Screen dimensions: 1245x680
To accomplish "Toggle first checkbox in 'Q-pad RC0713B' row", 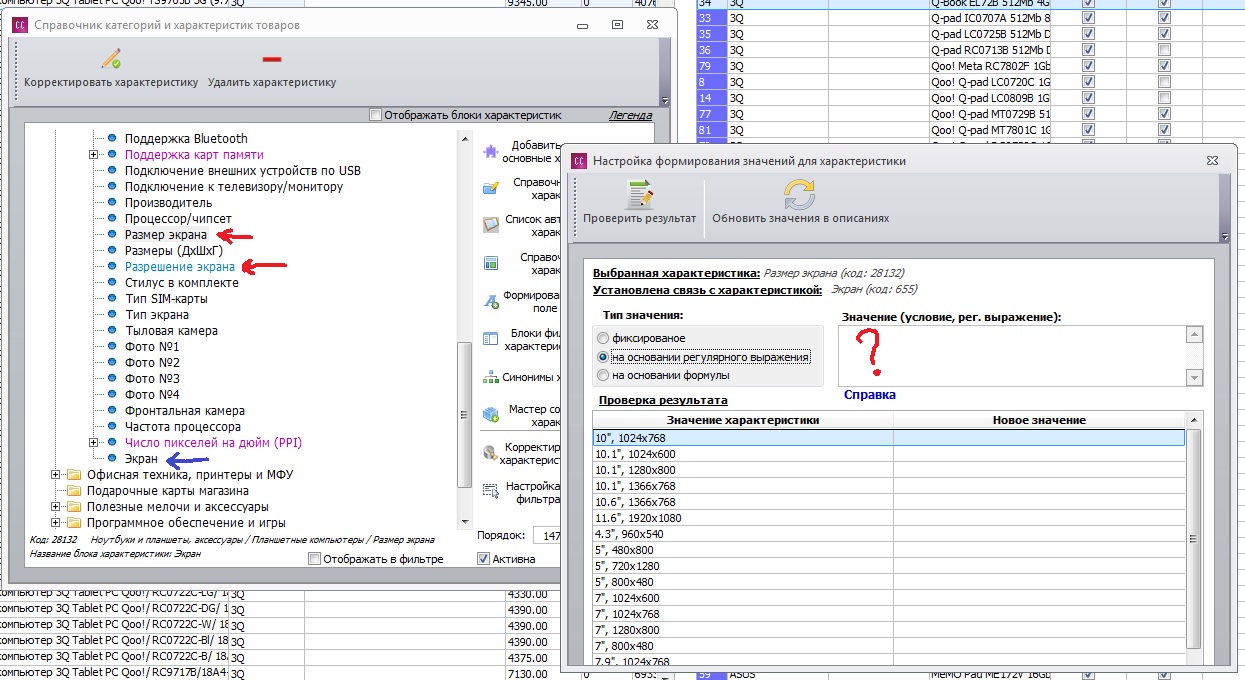I will coord(1088,50).
